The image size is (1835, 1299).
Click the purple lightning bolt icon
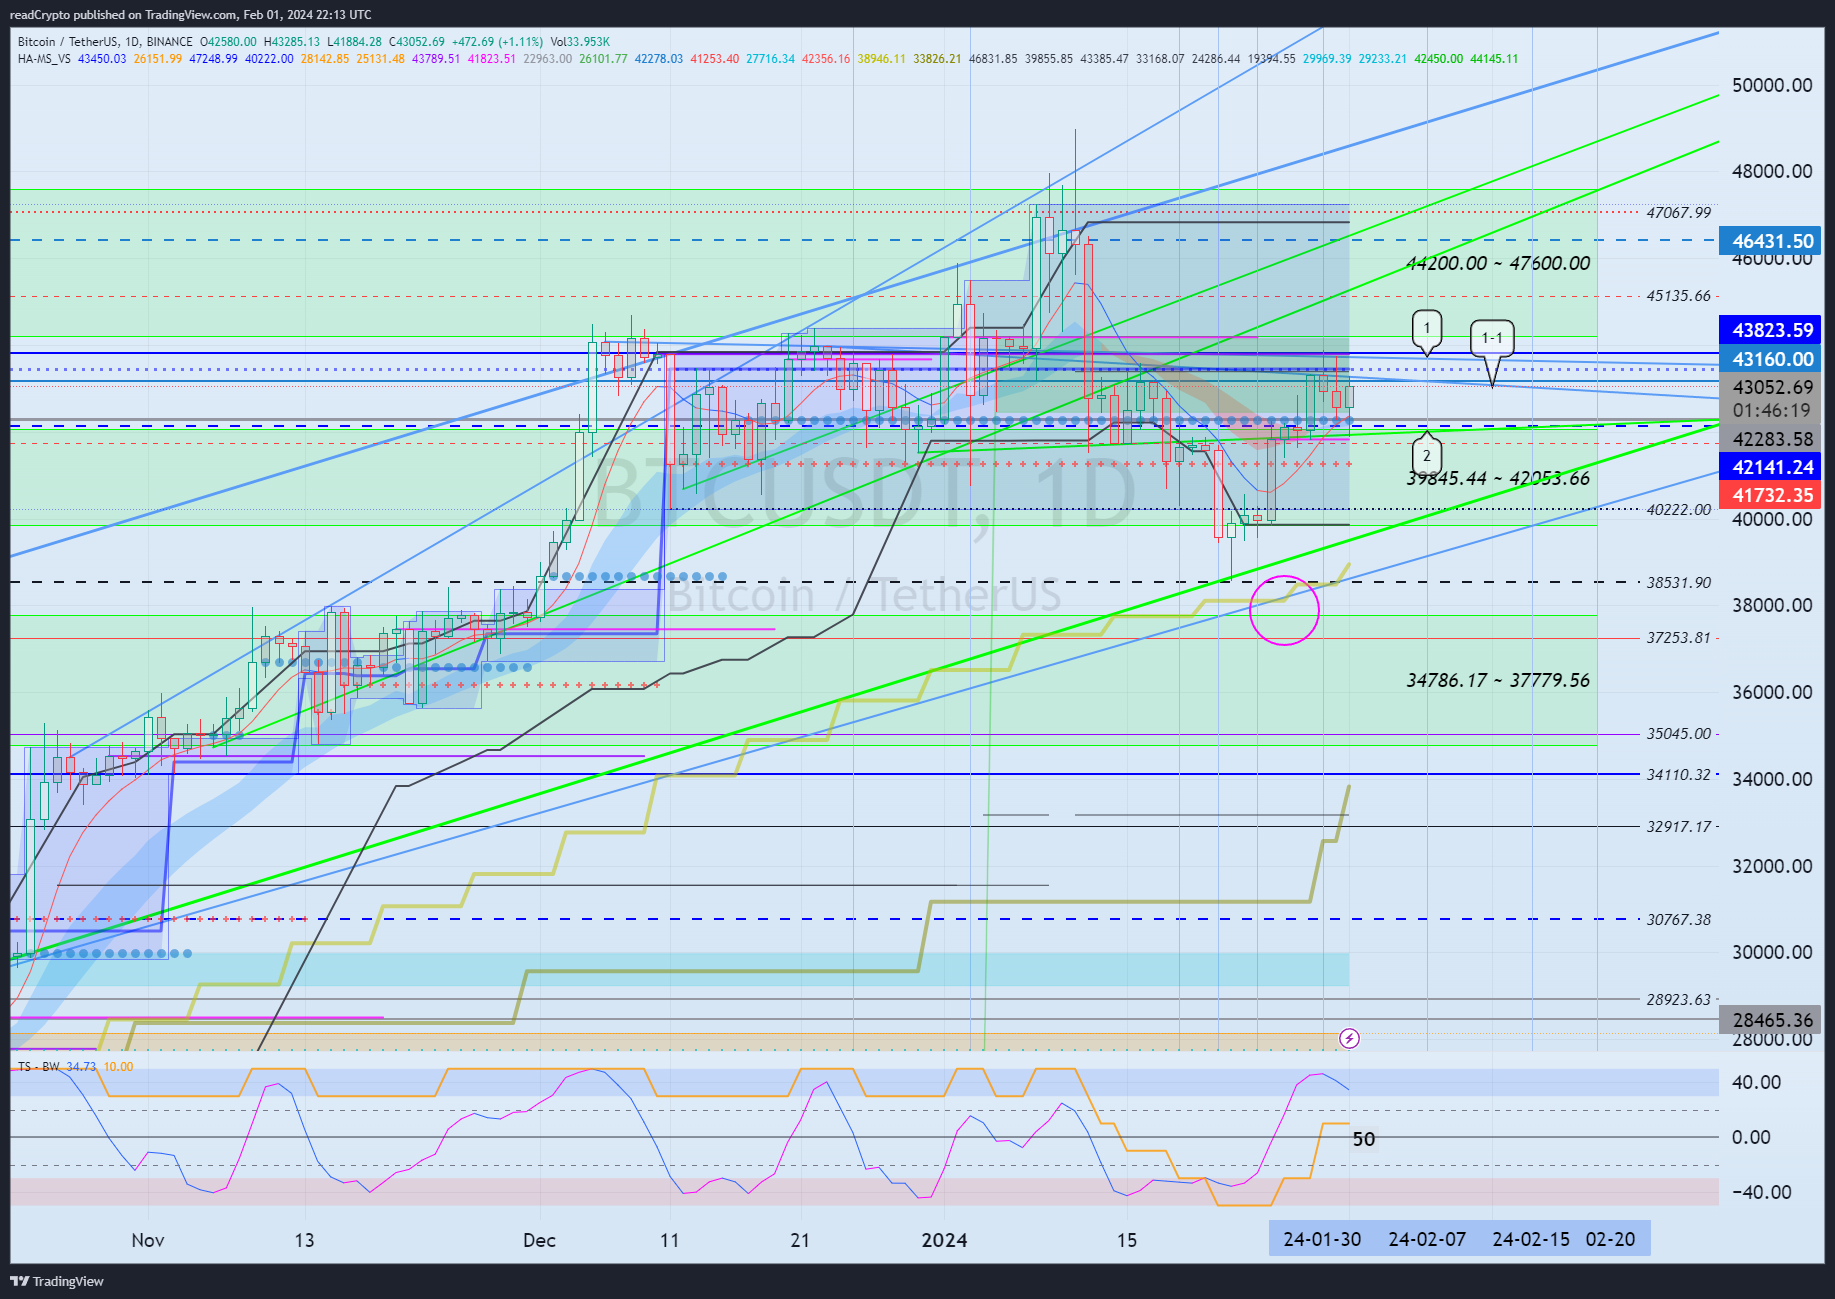(x=1349, y=1038)
